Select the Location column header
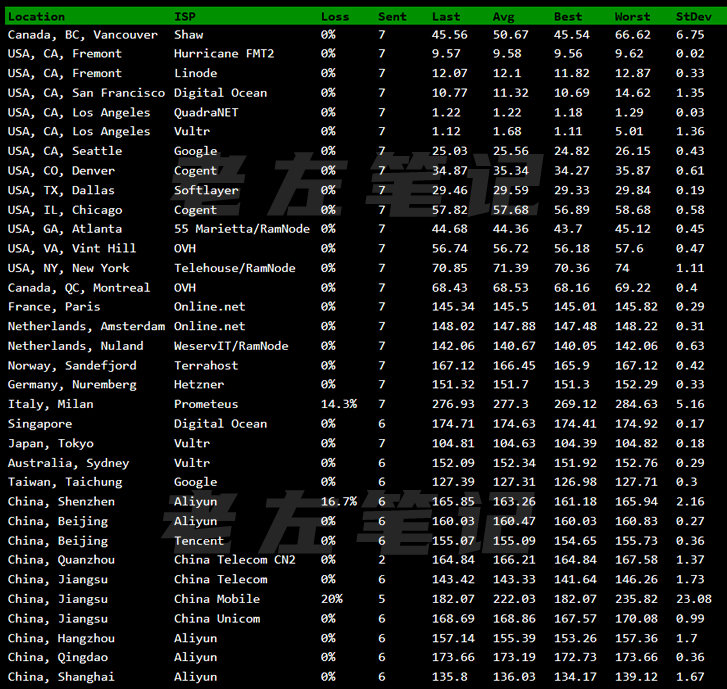 [36, 17]
